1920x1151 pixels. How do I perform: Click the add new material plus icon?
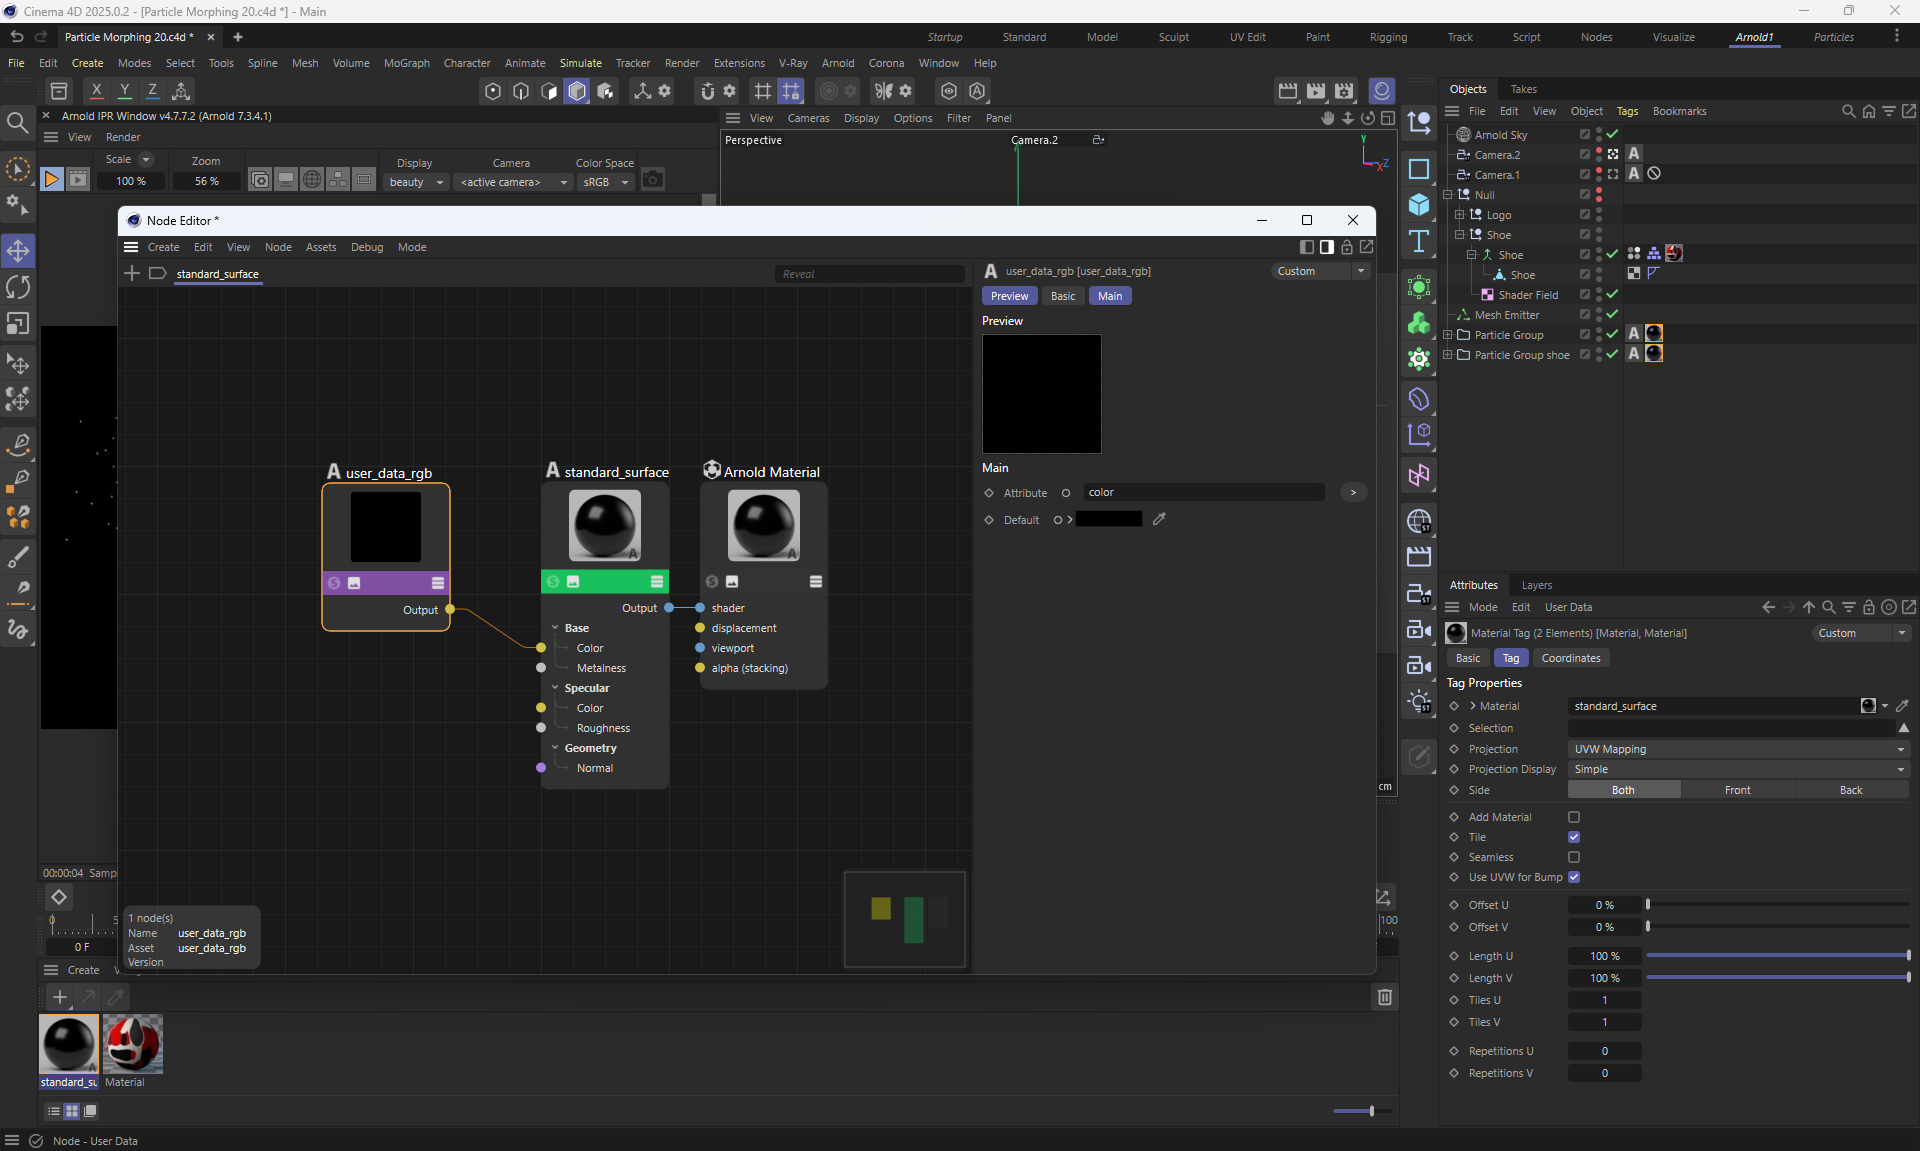tap(59, 997)
